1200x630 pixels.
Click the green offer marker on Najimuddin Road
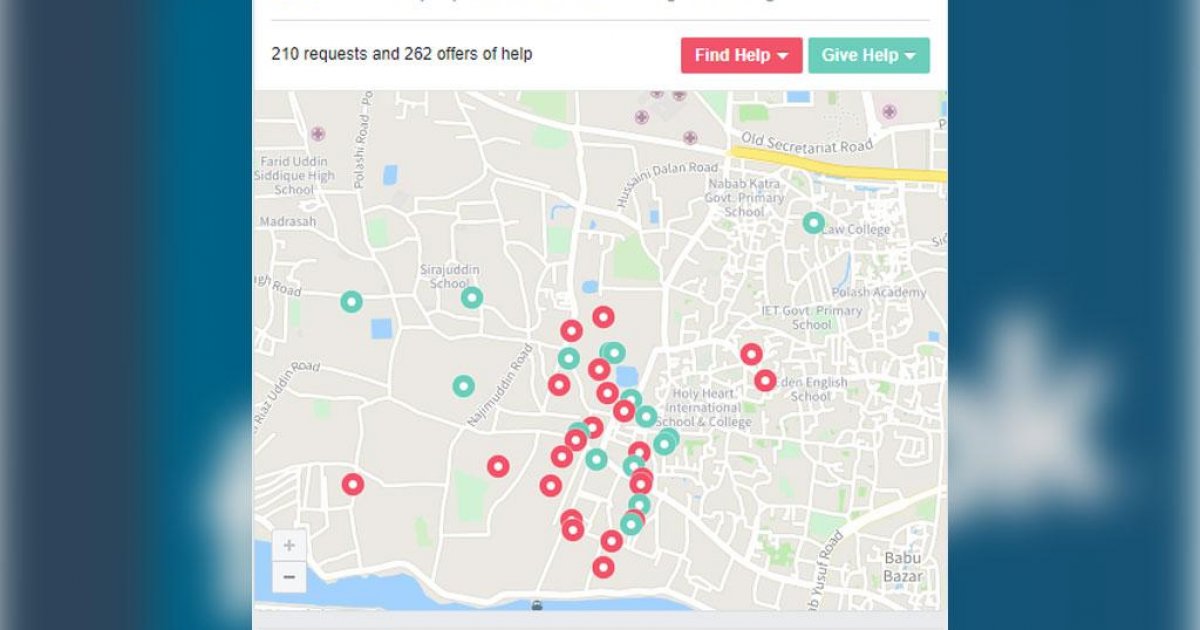pos(461,385)
